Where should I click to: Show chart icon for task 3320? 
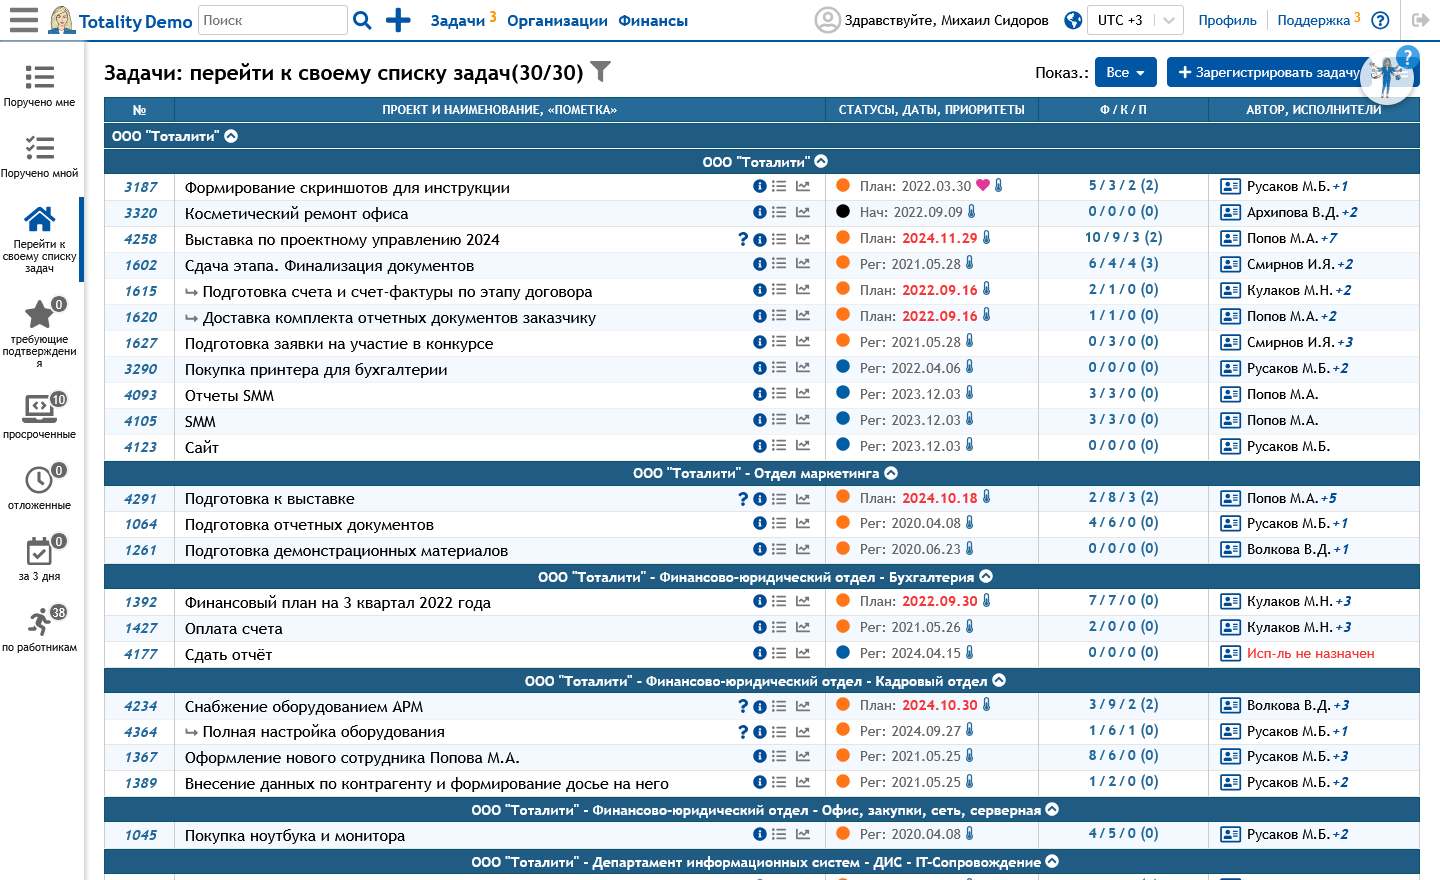[x=802, y=212]
